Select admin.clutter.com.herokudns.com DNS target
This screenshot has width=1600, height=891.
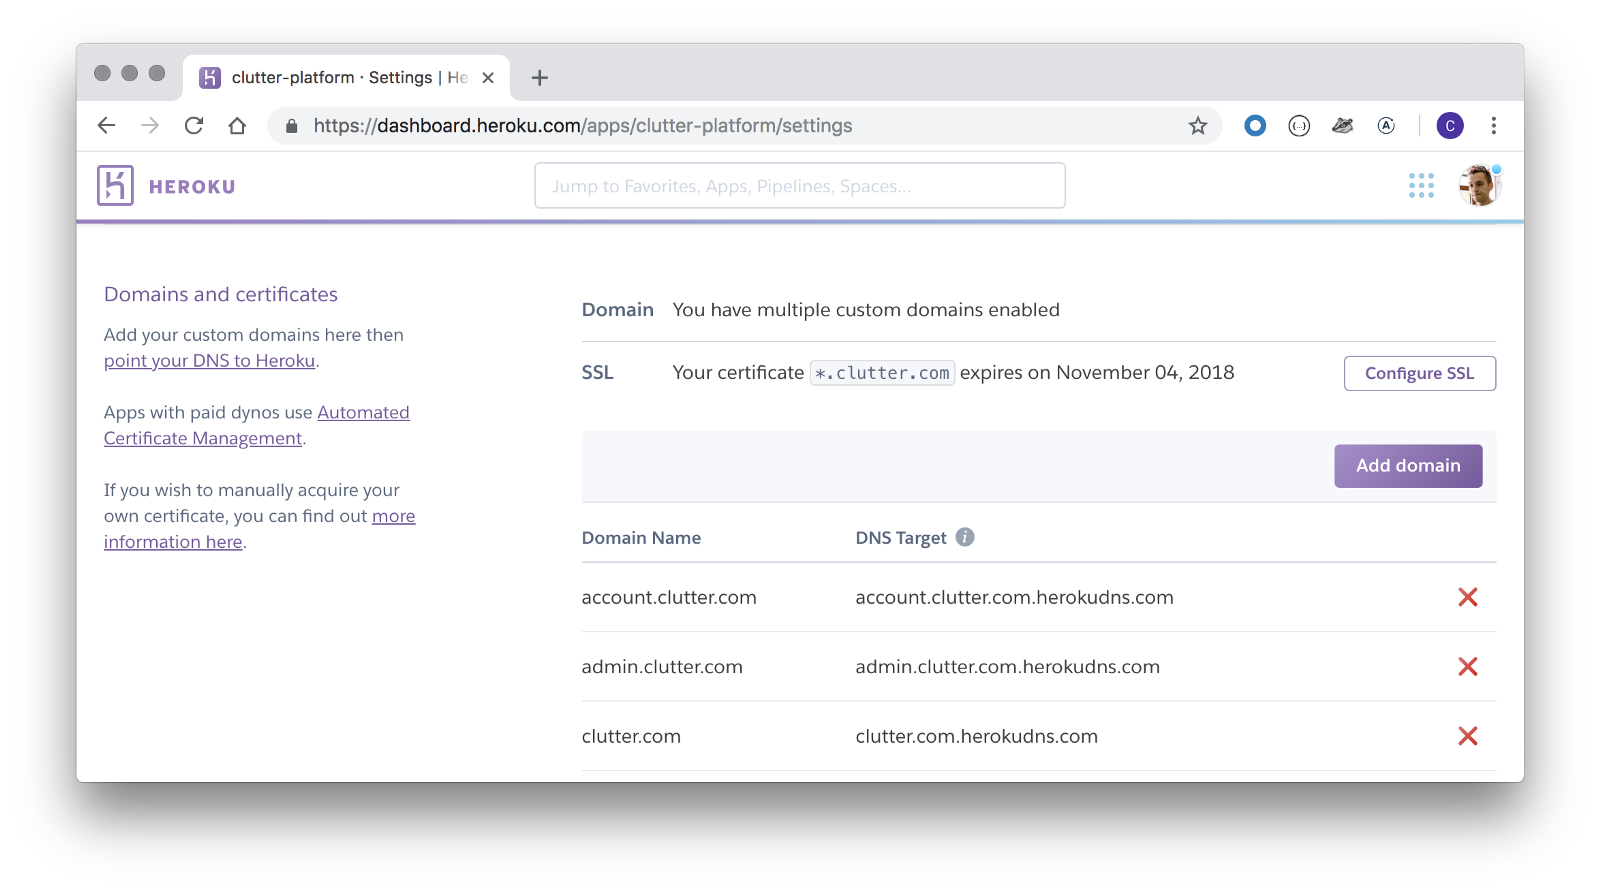point(1007,666)
